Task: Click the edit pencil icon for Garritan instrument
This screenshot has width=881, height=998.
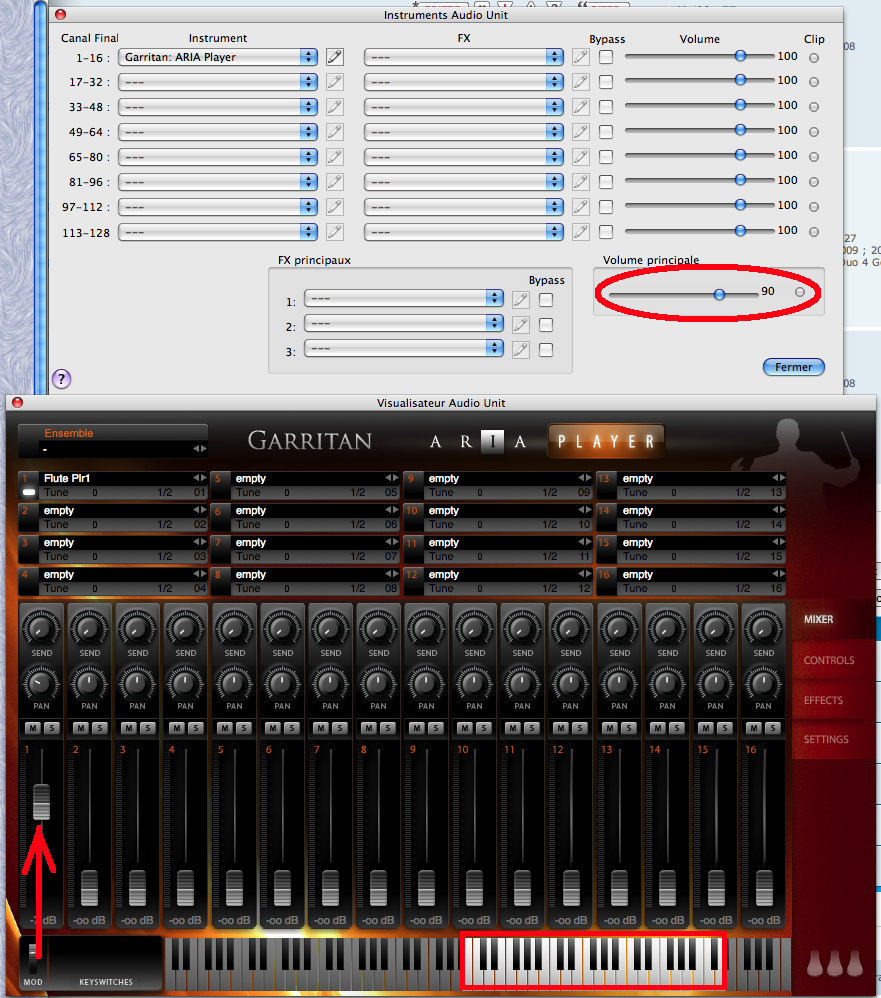Action: click(335, 57)
